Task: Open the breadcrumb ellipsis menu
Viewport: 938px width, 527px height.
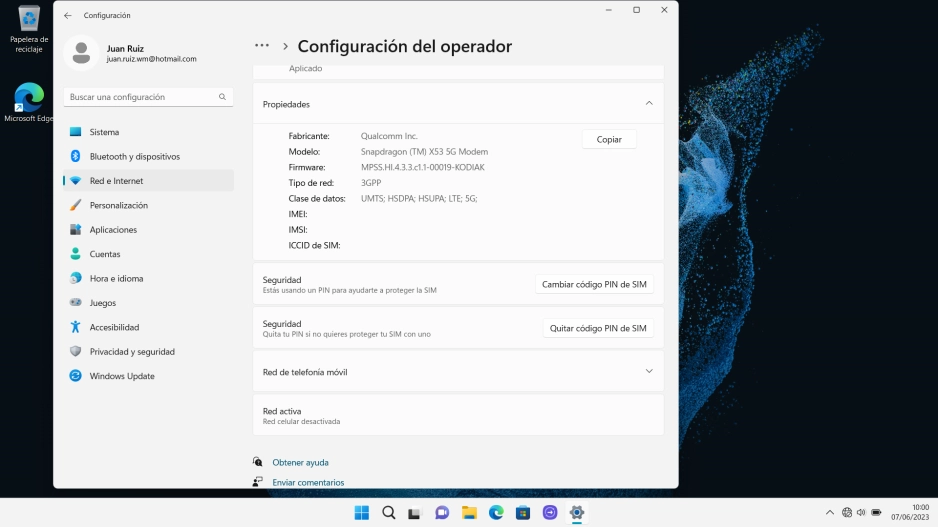Action: (x=262, y=46)
